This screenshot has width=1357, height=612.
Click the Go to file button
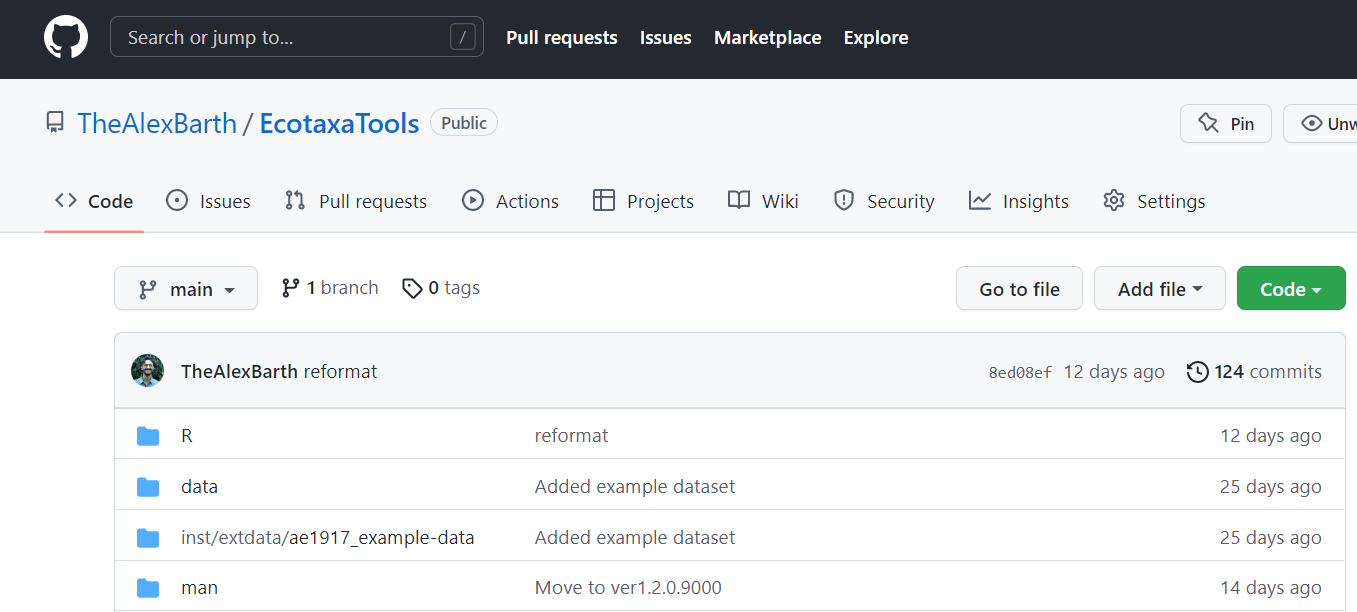point(1019,289)
